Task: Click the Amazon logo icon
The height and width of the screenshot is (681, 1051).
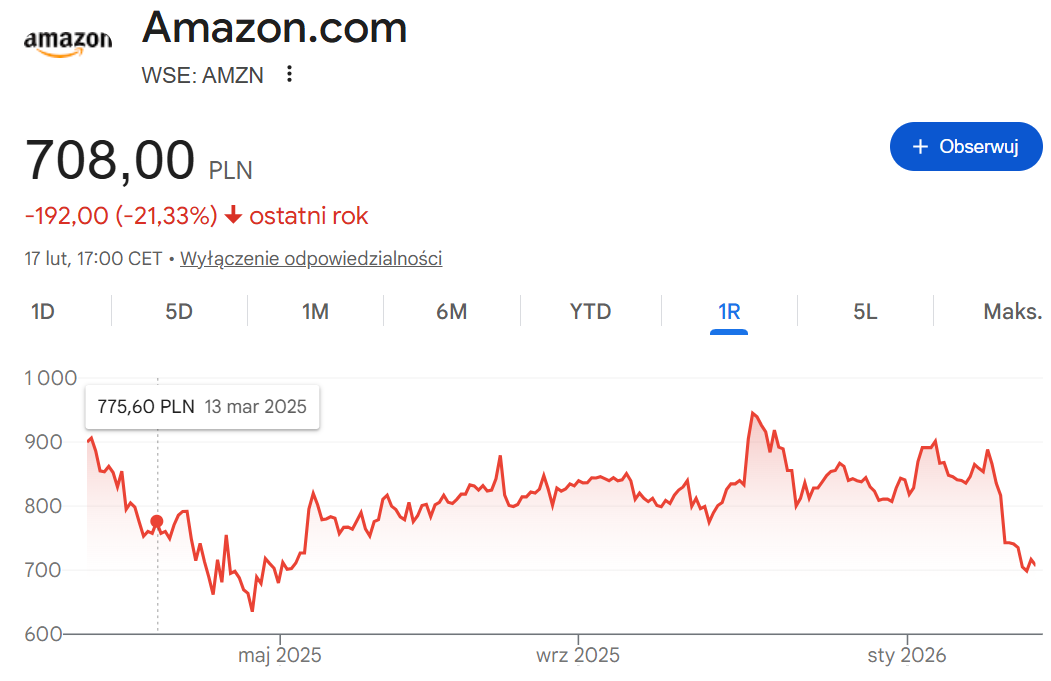Action: click(x=68, y=41)
